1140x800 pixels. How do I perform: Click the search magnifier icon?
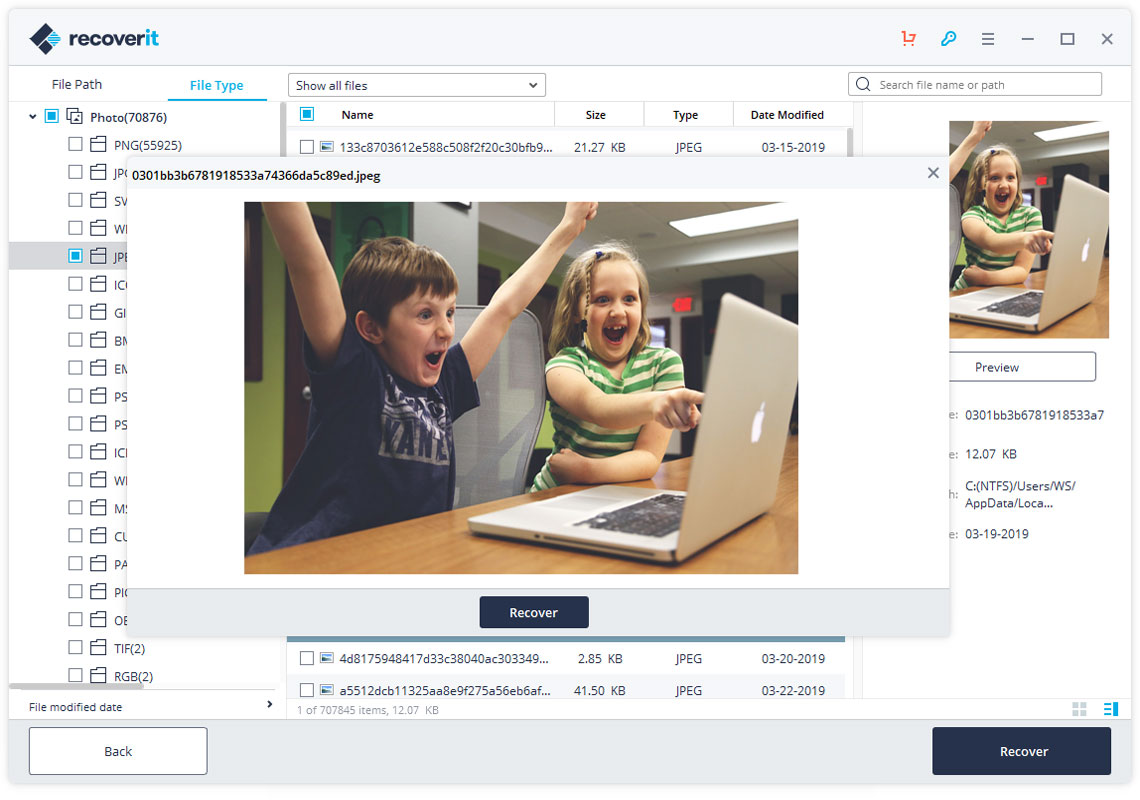click(862, 84)
